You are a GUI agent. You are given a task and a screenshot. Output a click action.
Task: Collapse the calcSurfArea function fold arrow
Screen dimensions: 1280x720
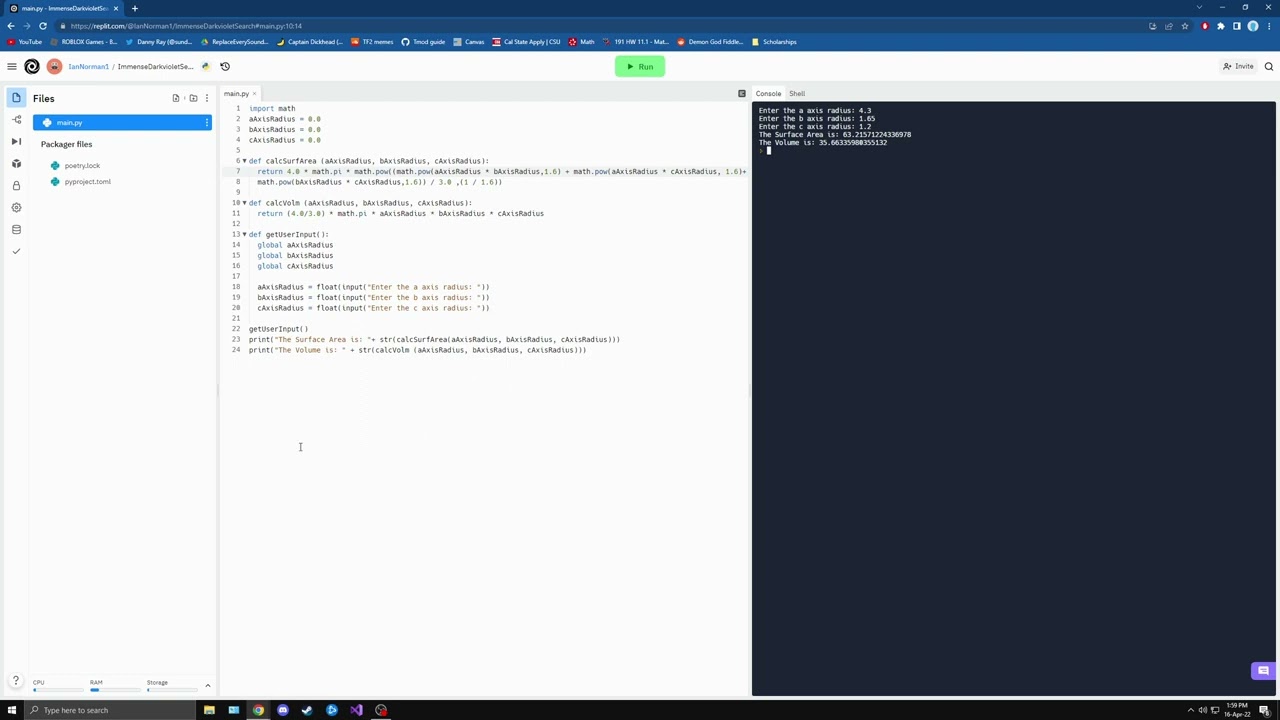[244, 161]
